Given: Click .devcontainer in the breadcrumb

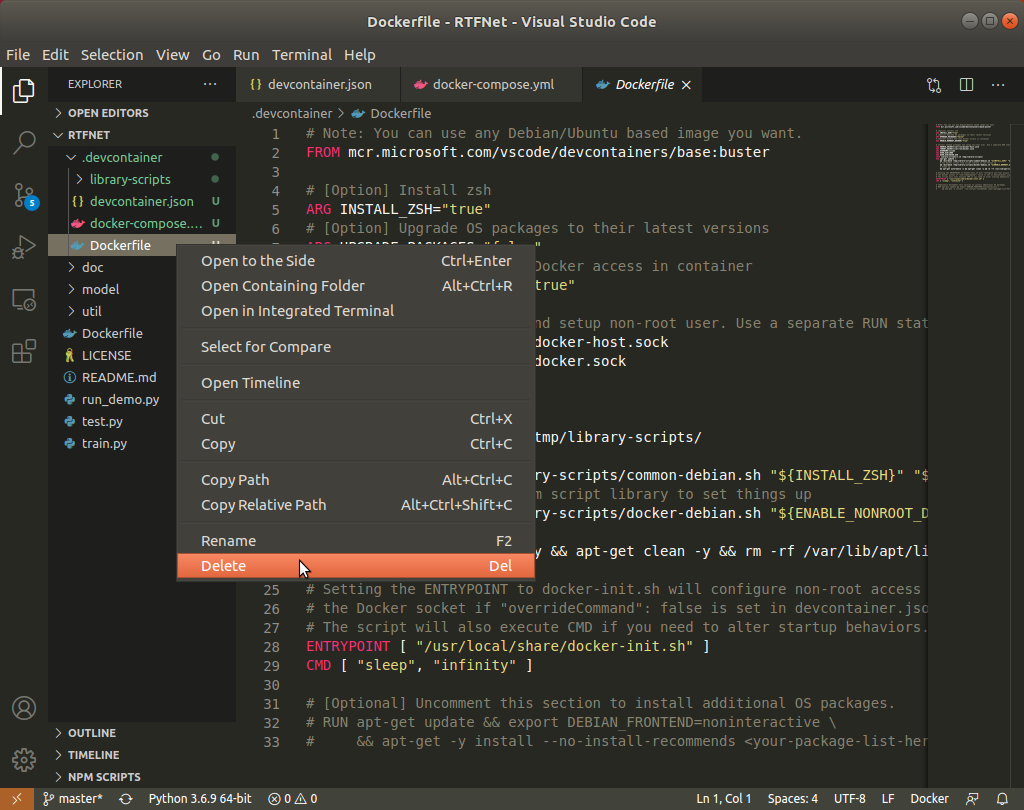Looking at the screenshot, I should [292, 114].
